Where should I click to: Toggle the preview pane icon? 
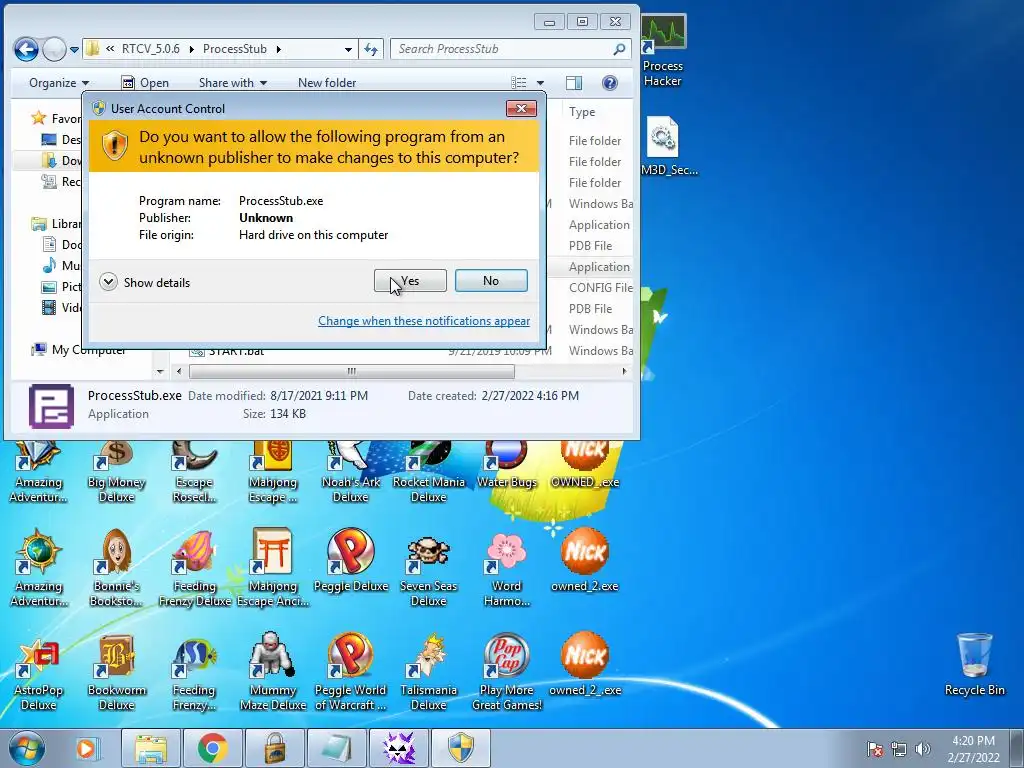pos(574,83)
